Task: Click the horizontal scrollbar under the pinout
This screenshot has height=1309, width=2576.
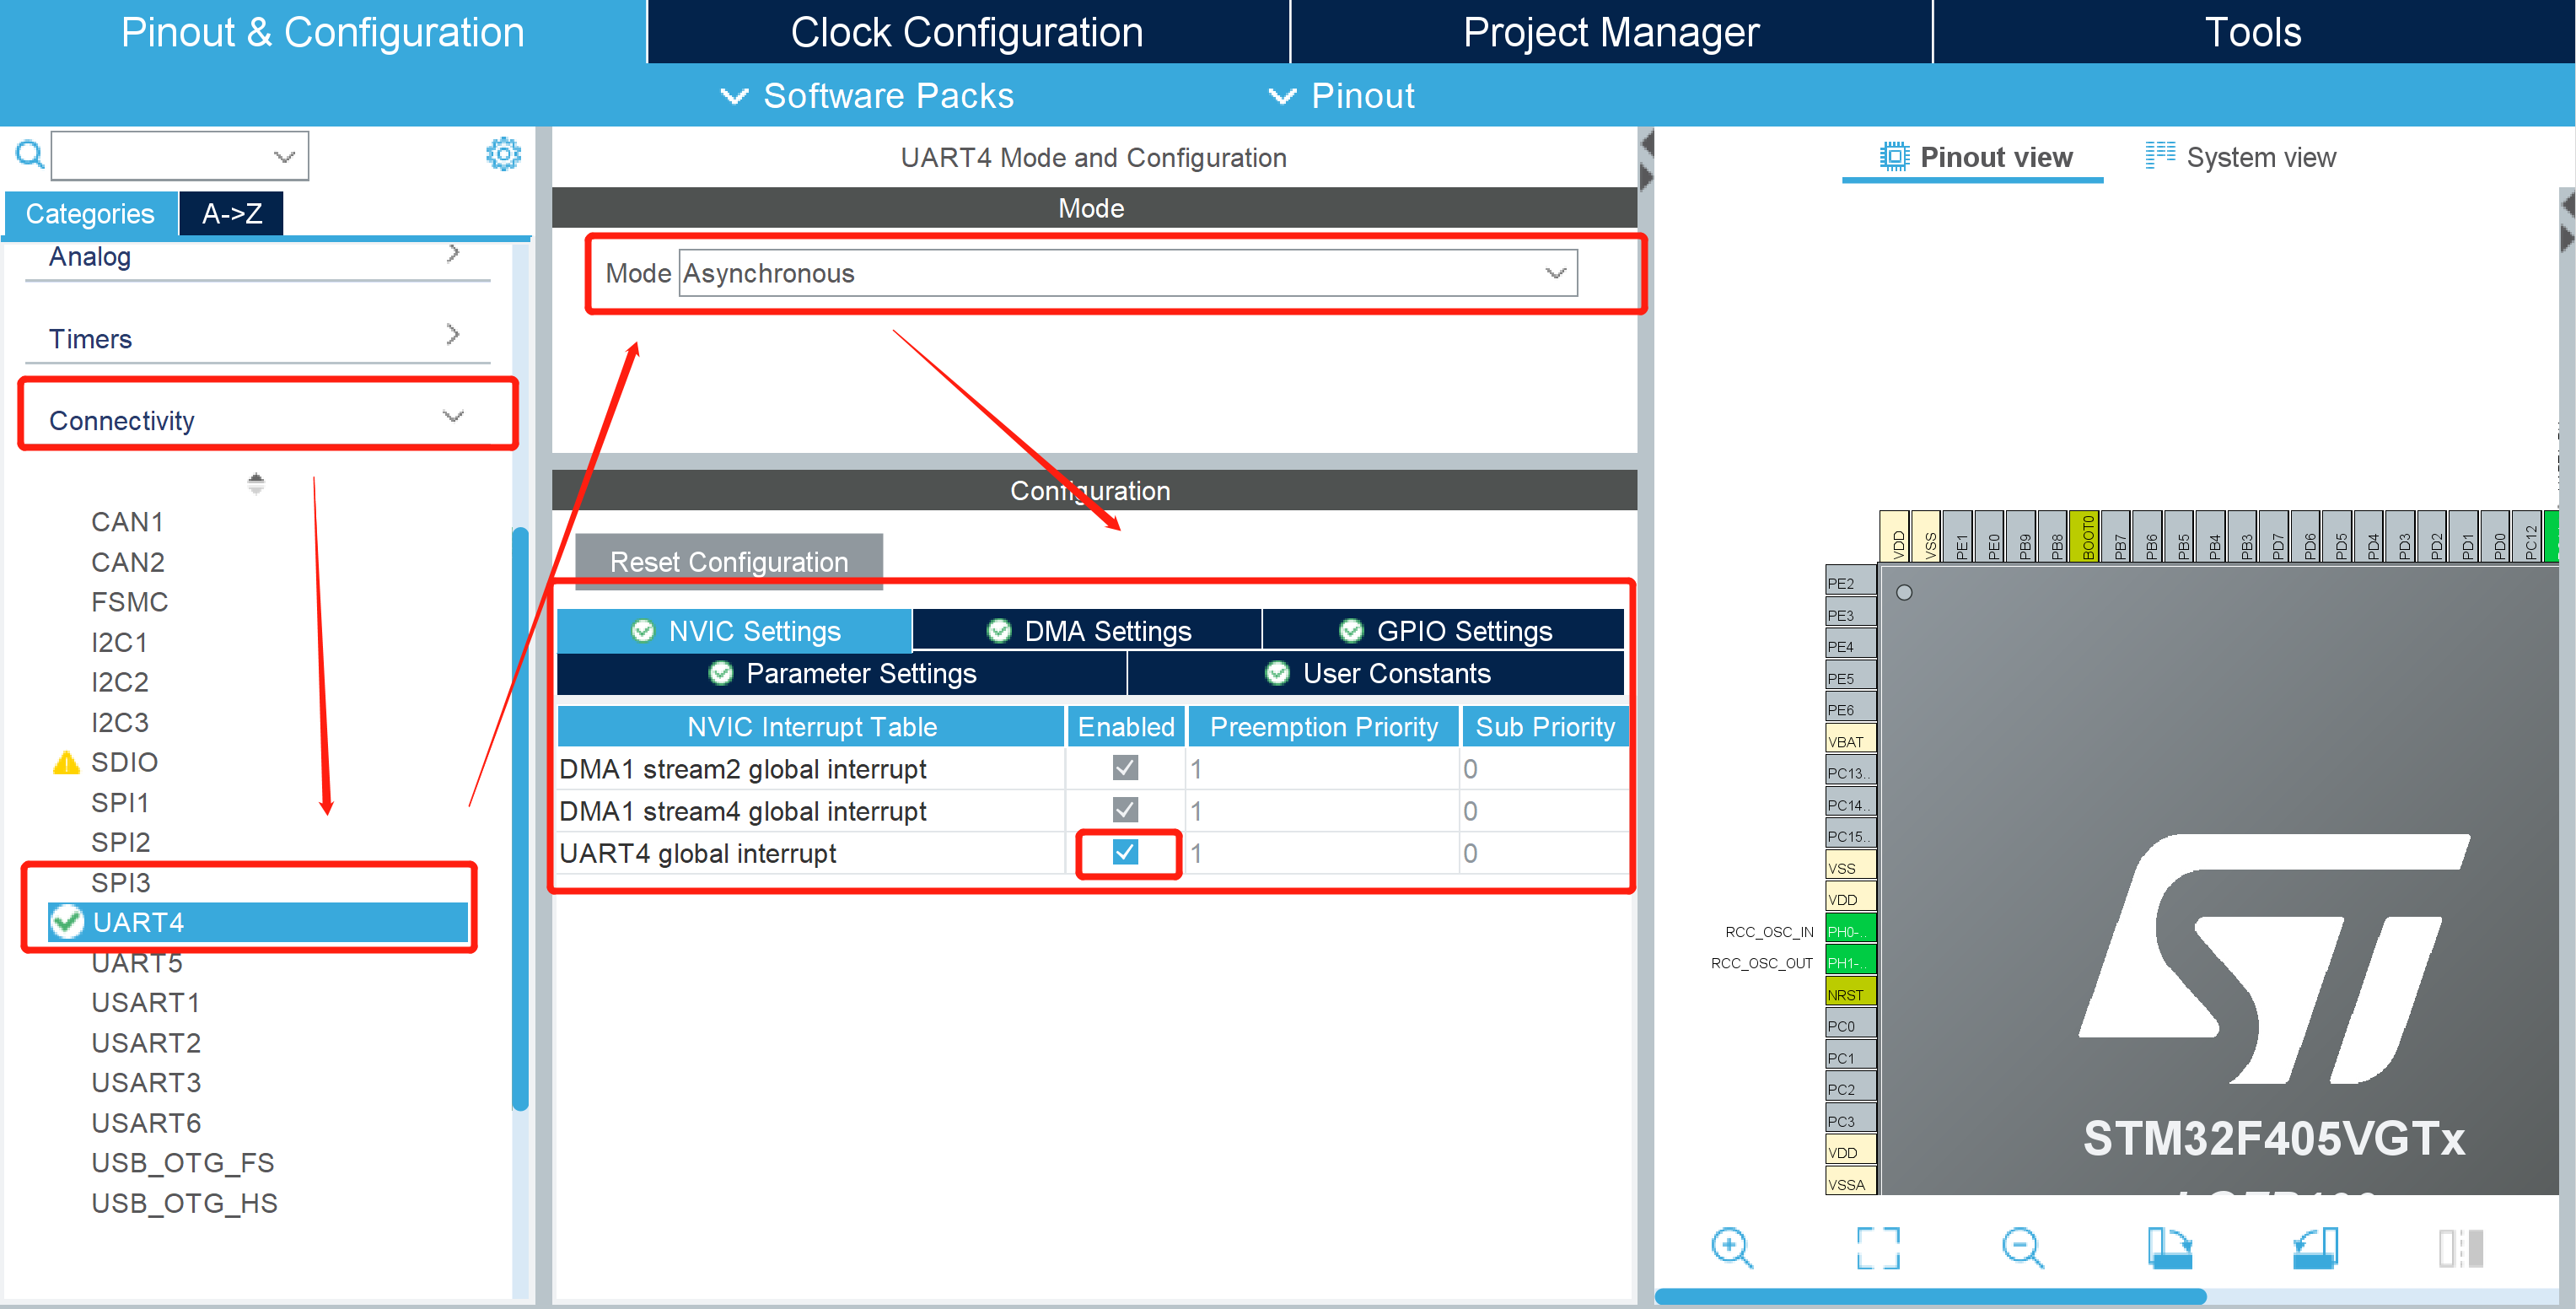Action: [x=1930, y=1296]
